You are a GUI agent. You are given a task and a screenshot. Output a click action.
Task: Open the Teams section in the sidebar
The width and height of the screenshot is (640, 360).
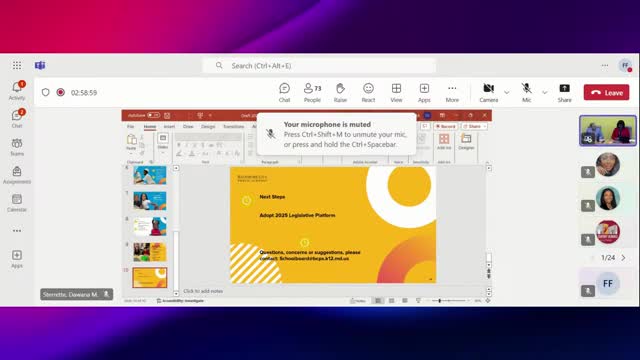click(x=17, y=147)
